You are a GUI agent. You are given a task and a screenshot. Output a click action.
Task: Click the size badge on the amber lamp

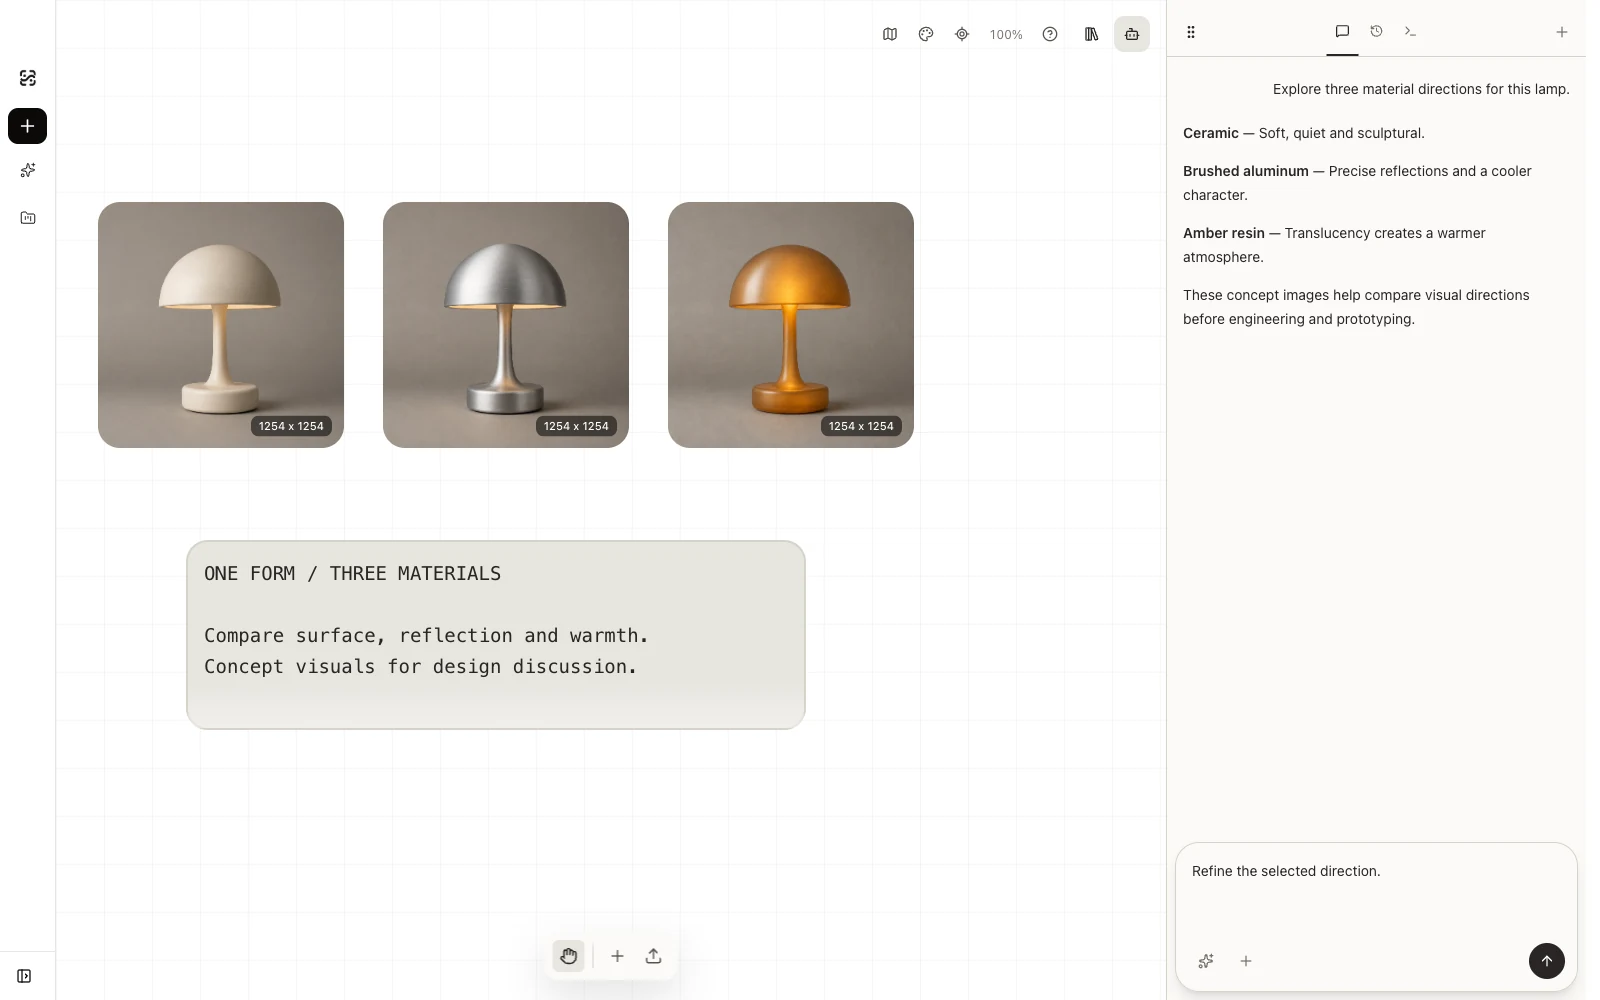861,426
